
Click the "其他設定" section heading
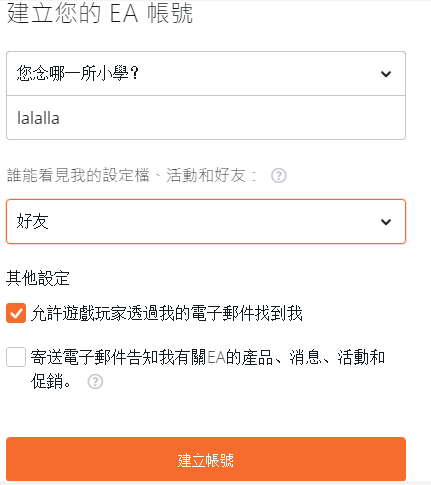point(38,278)
